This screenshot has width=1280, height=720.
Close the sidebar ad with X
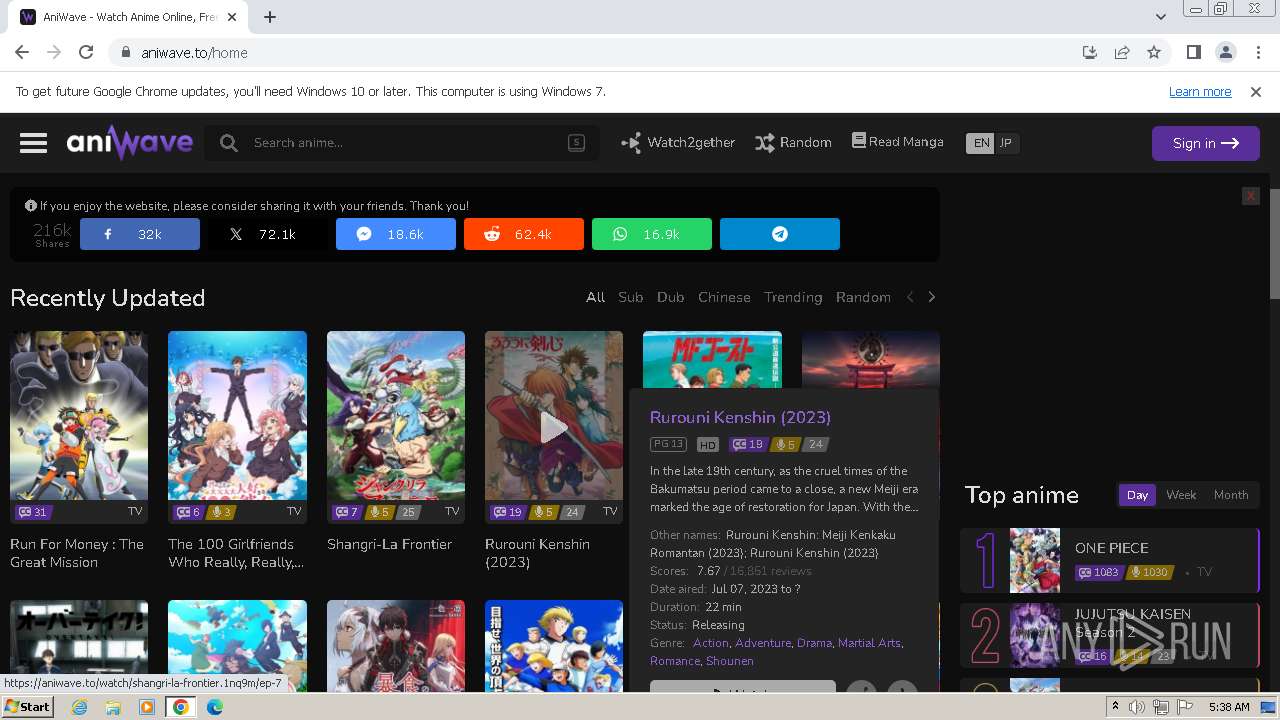pyautogui.click(x=1250, y=196)
